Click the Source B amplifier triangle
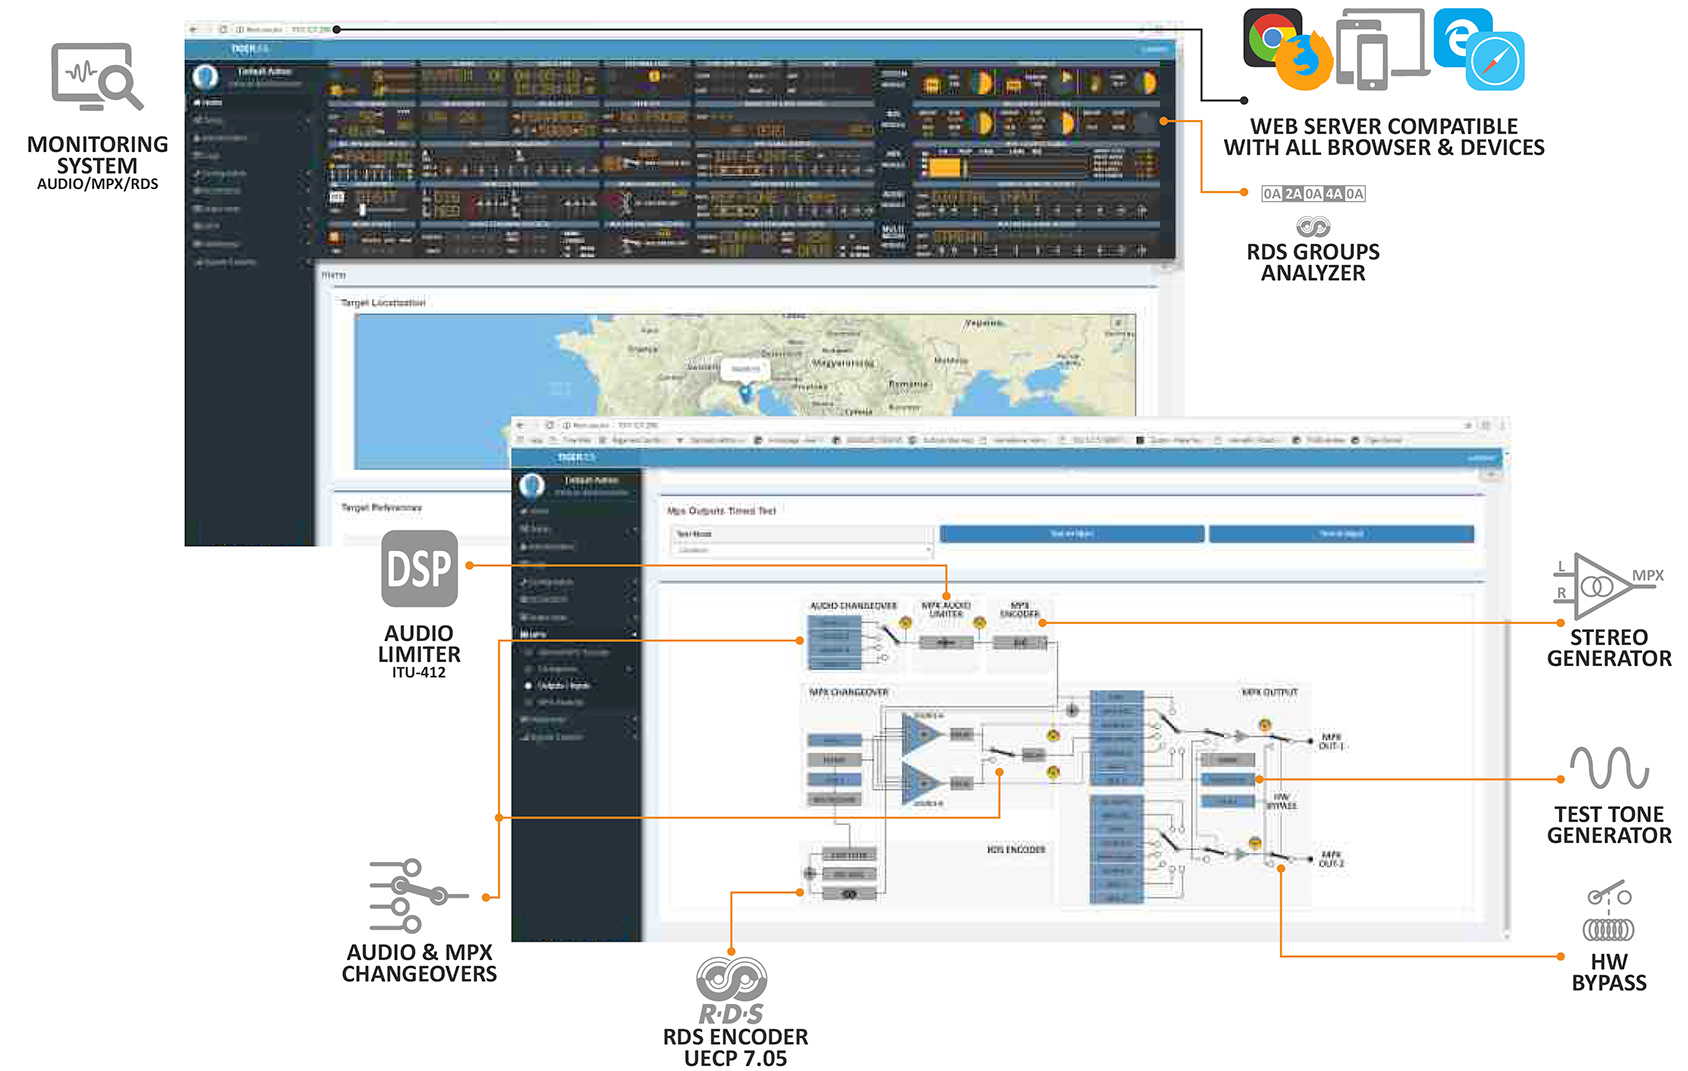 click(x=921, y=783)
